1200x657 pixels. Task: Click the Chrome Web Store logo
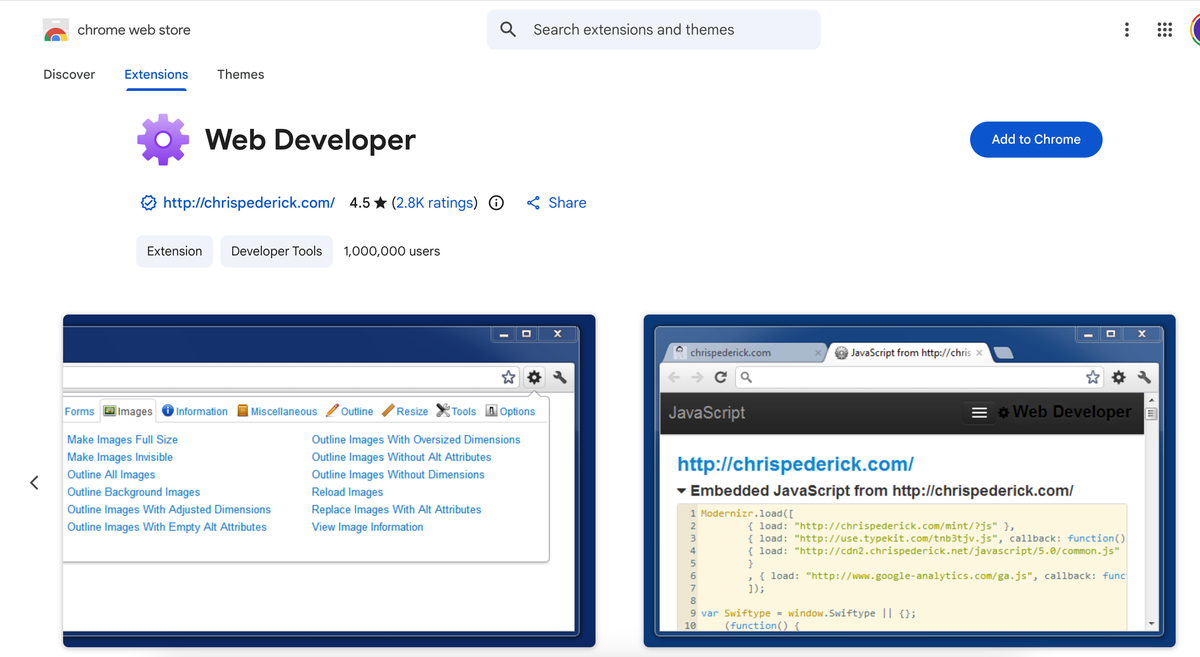coord(55,29)
